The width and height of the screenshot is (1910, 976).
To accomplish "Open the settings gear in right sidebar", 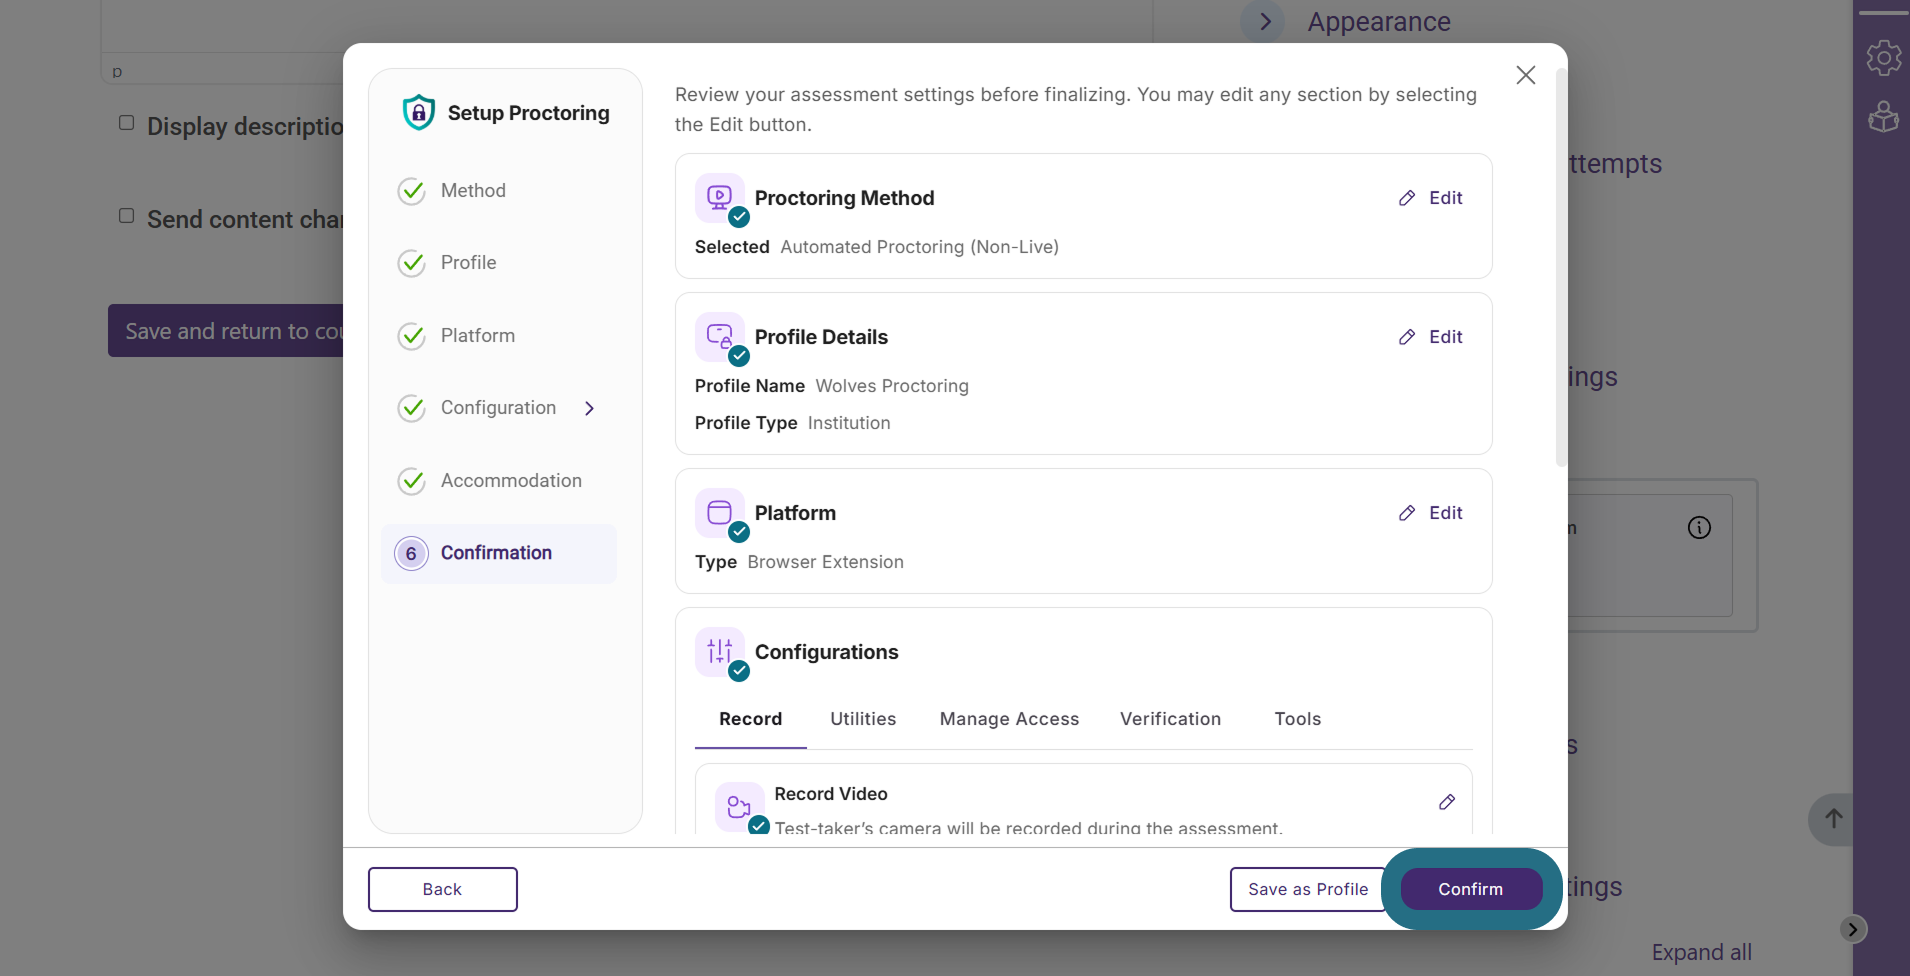I will point(1884,58).
